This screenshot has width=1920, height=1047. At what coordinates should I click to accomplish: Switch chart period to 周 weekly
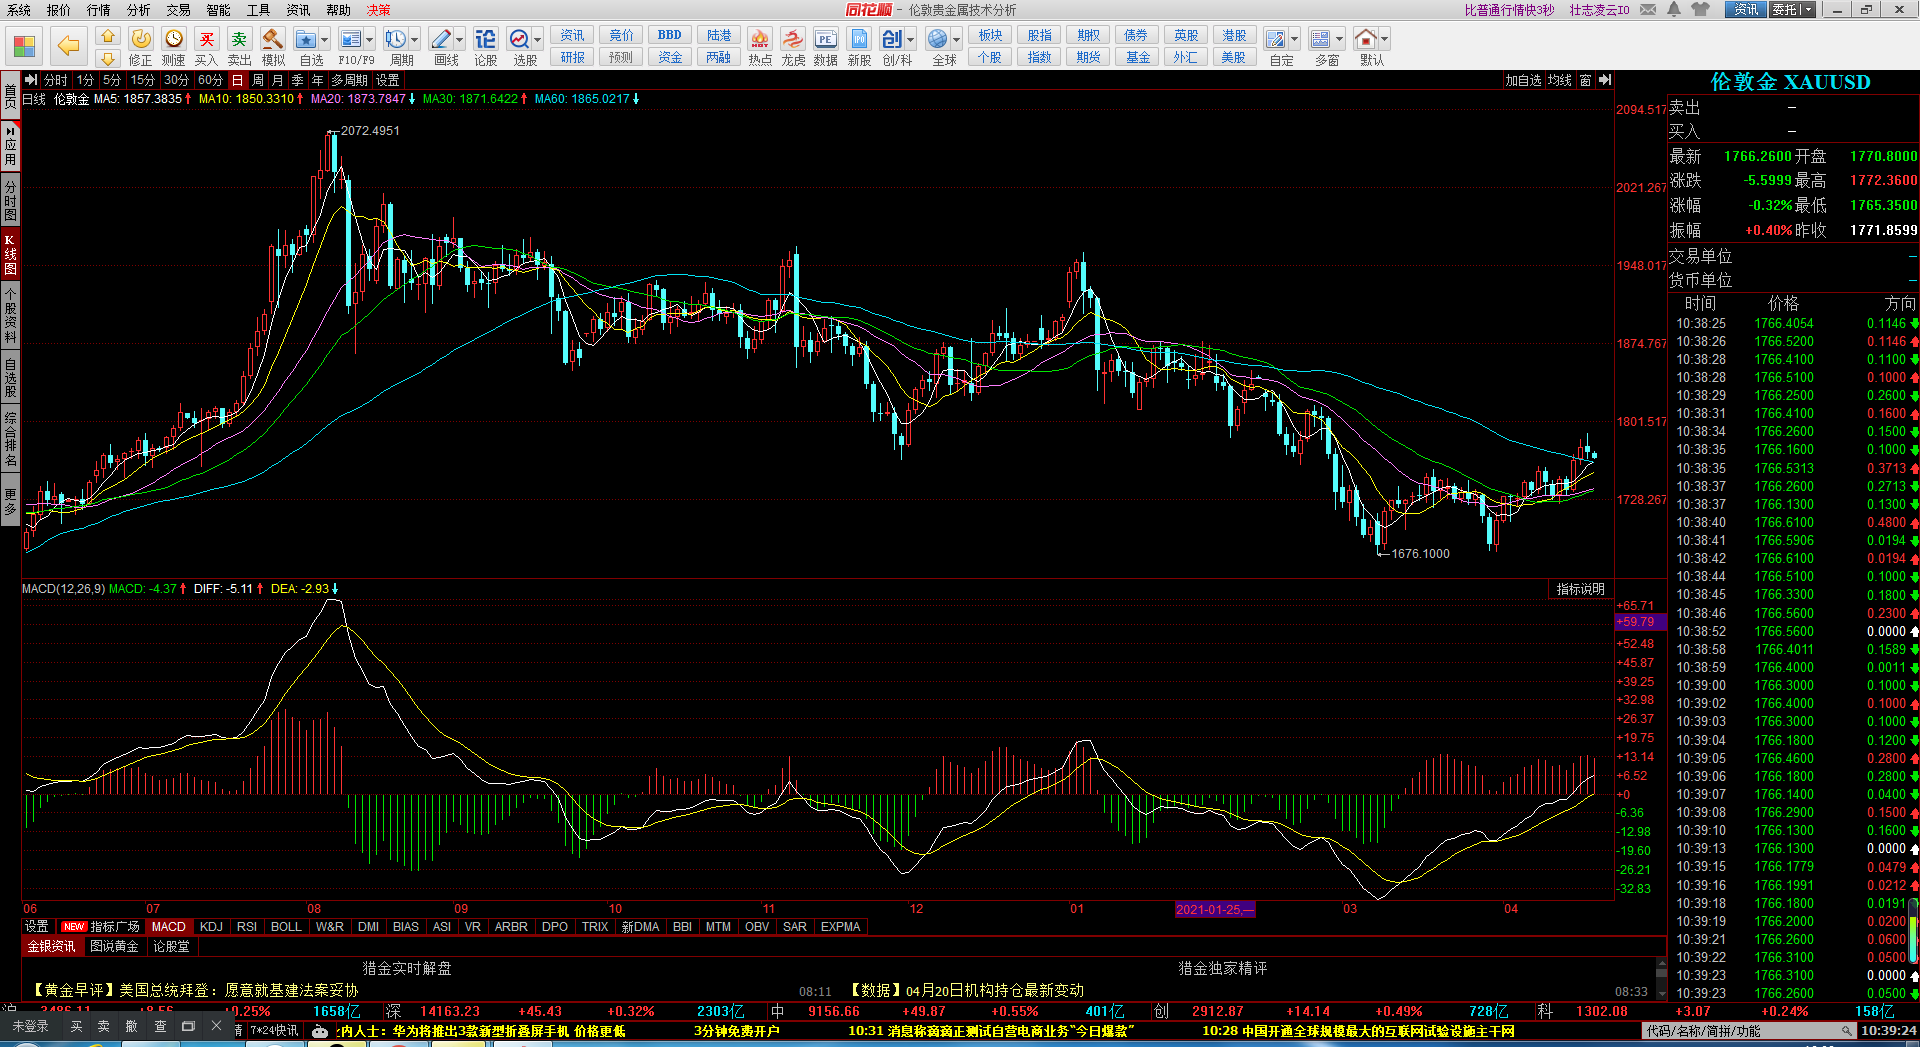tap(258, 80)
